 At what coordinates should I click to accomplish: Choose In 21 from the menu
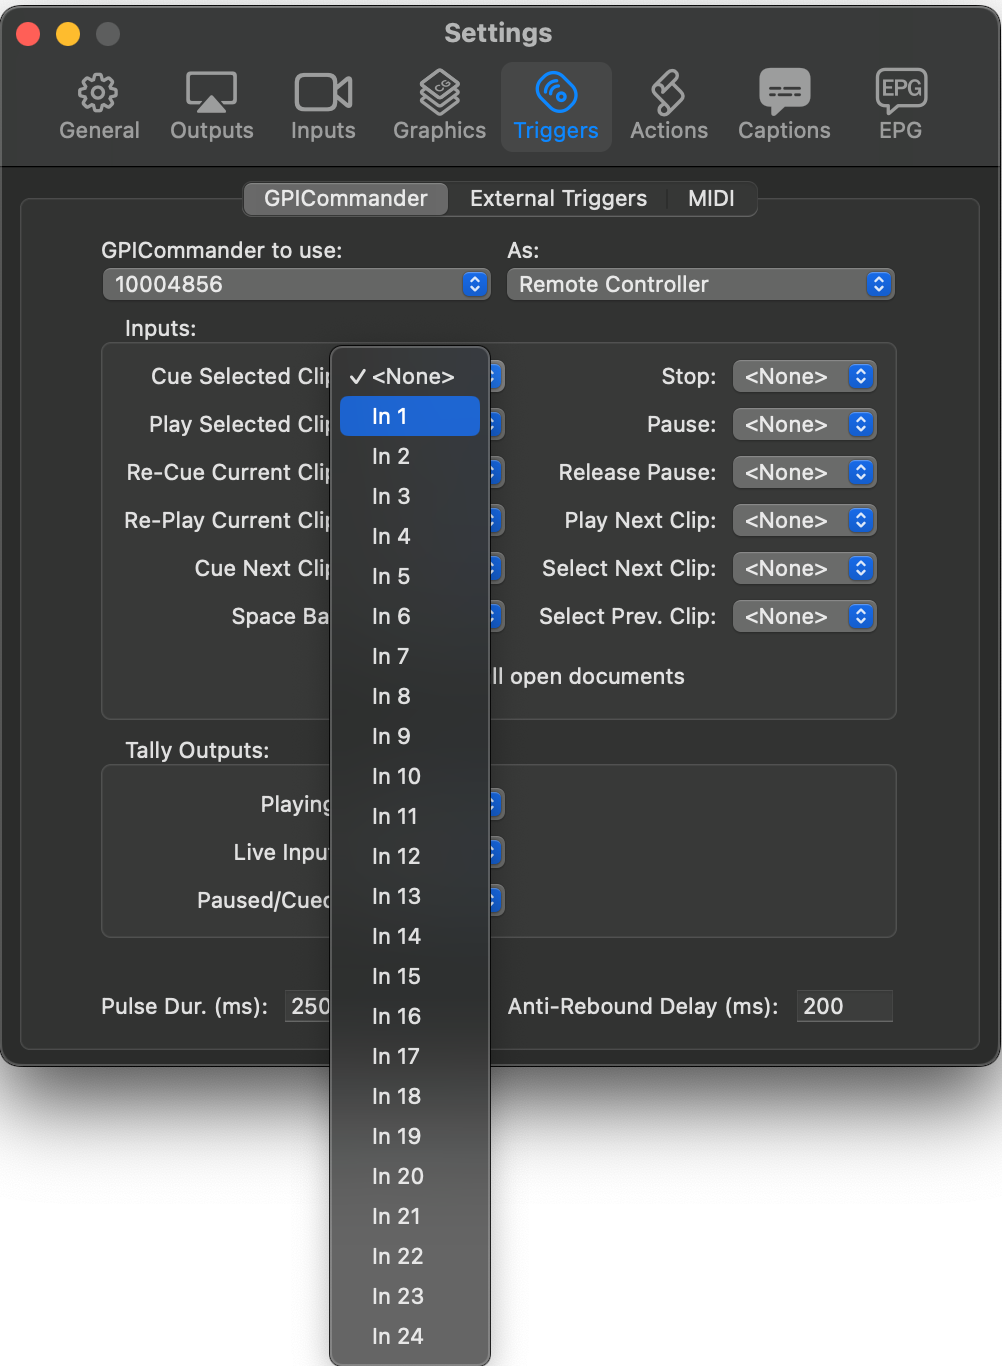[x=410, y=1216]
